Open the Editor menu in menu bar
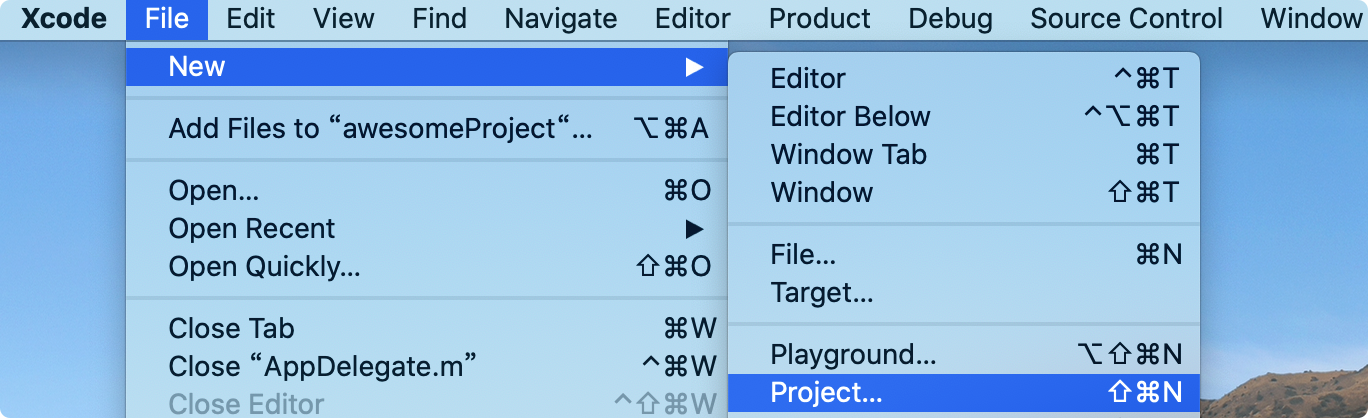This screenshot has width=1368, height=418. click(x=693, y=19)
